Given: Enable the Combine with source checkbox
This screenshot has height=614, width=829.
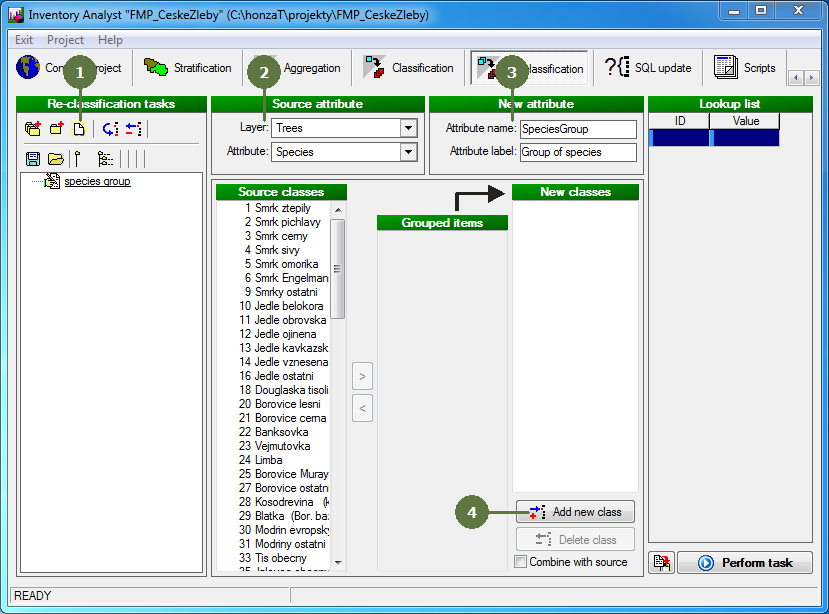Looking at the screenshot, I should click(520, 562).
